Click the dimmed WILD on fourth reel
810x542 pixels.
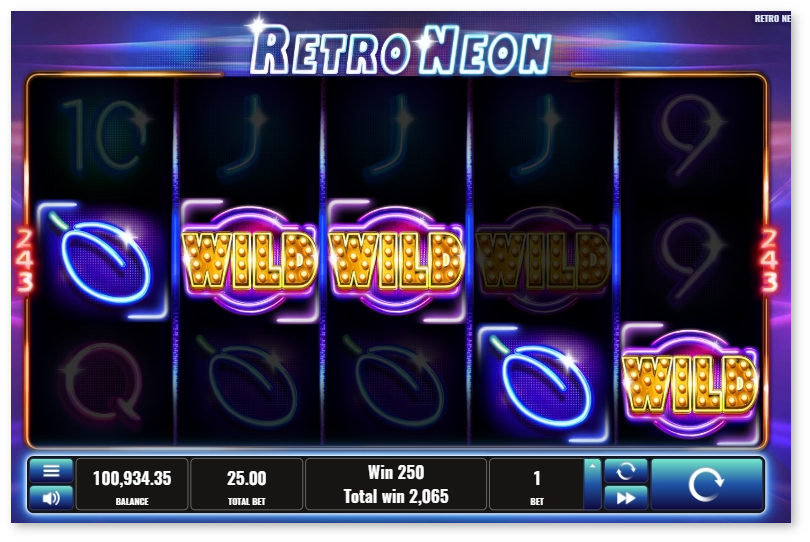coord(542,260)
